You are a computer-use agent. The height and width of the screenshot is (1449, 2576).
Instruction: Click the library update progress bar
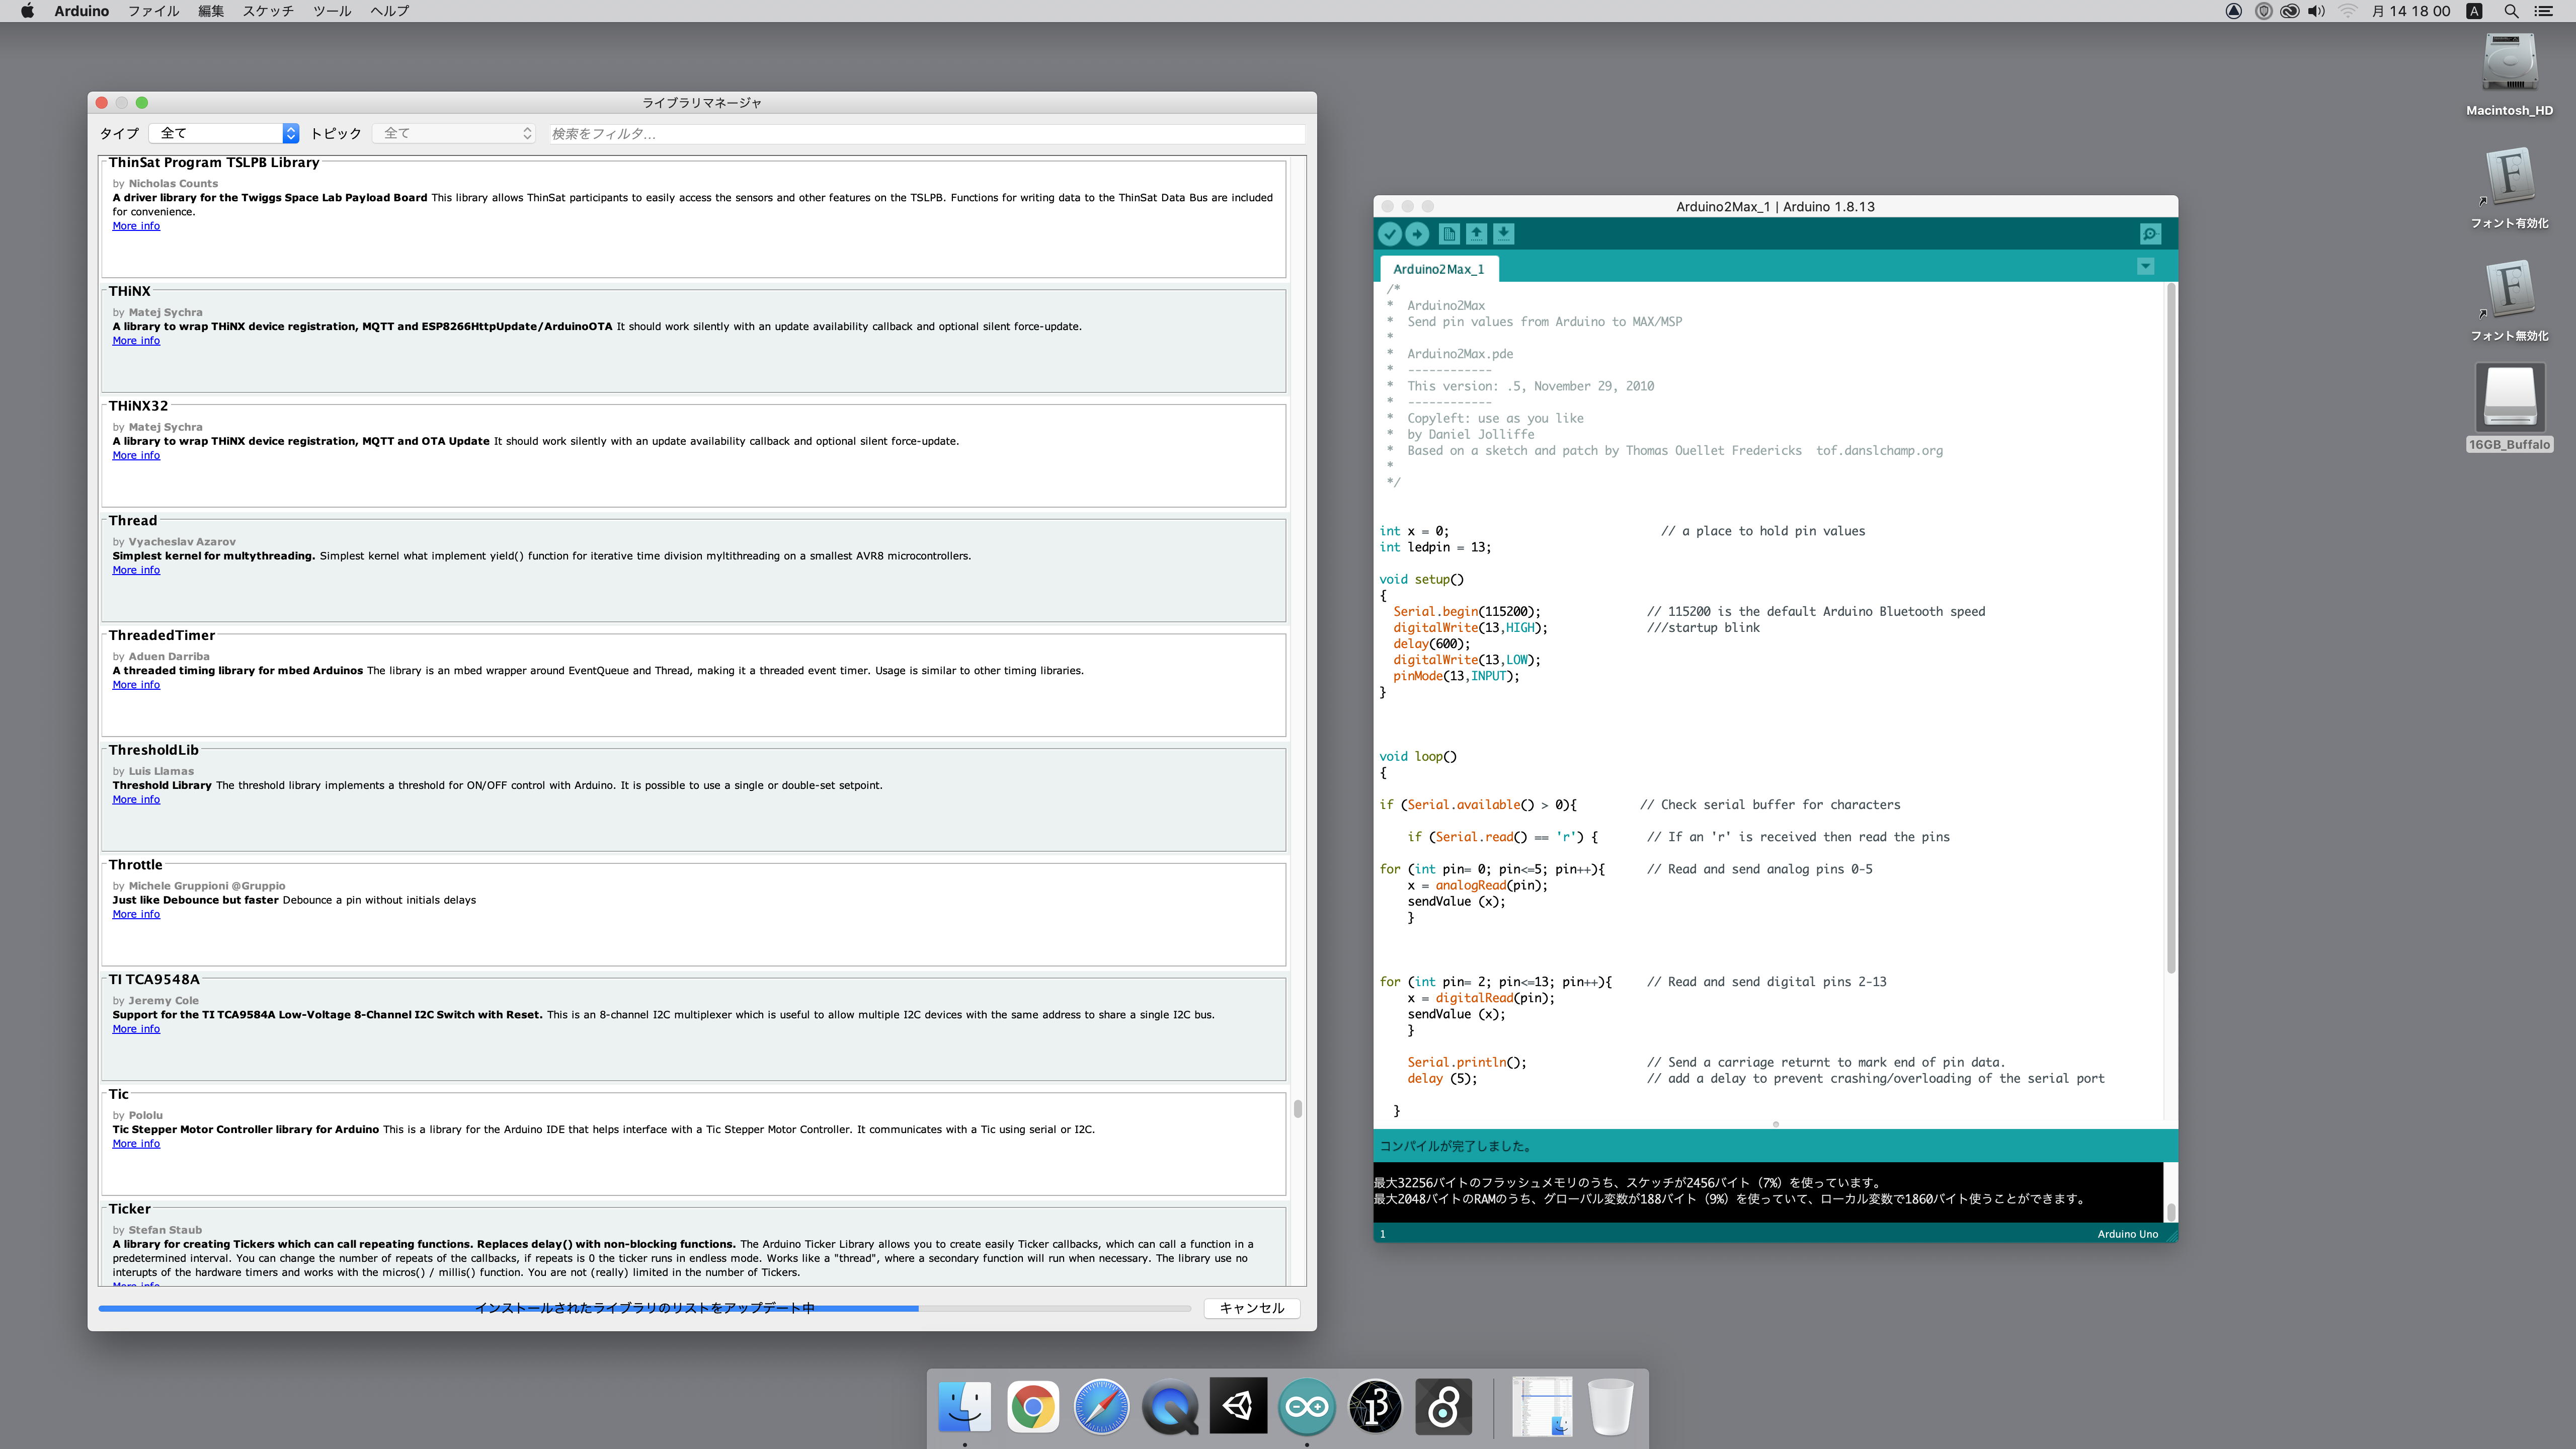[644, 1308]
